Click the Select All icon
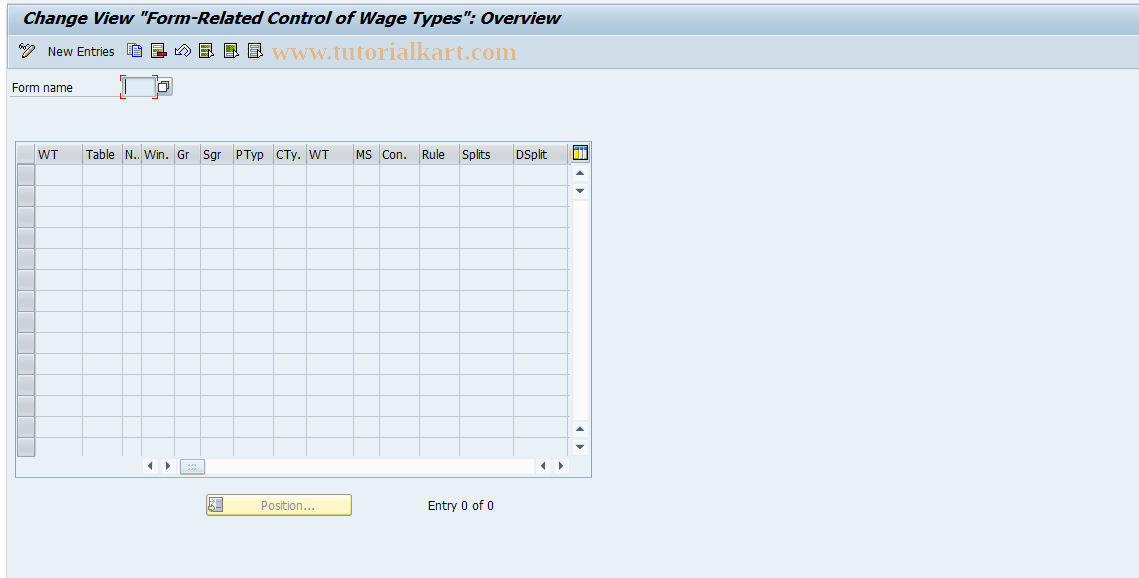This screenshot has height=578, width=1139. [206, 51]
